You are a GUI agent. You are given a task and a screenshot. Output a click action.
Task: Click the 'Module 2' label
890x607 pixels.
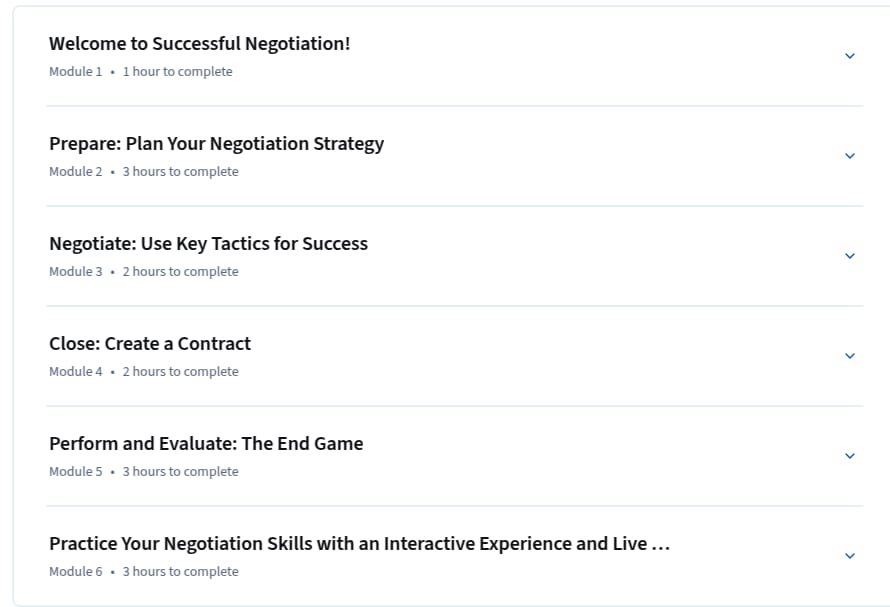(x=75, y=171)
